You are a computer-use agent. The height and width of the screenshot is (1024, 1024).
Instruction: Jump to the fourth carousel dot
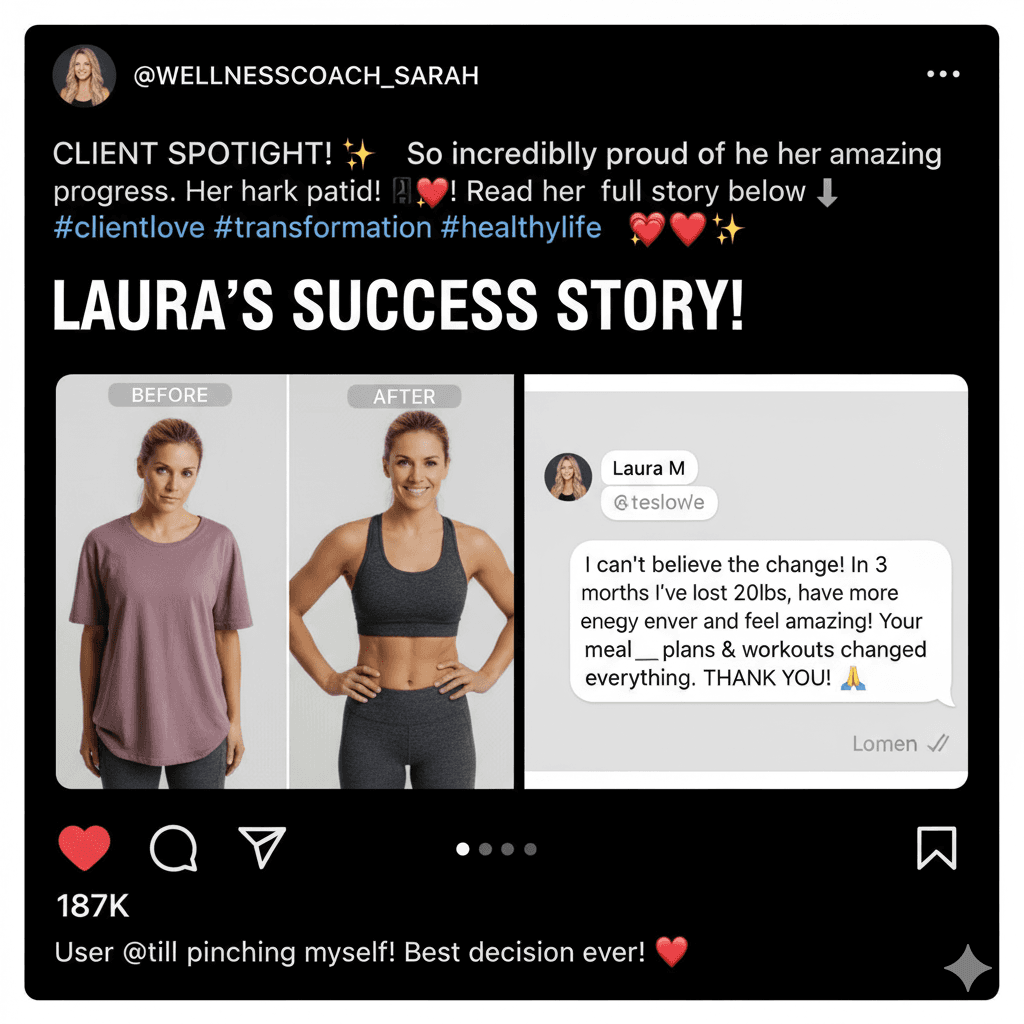[530, 849]
